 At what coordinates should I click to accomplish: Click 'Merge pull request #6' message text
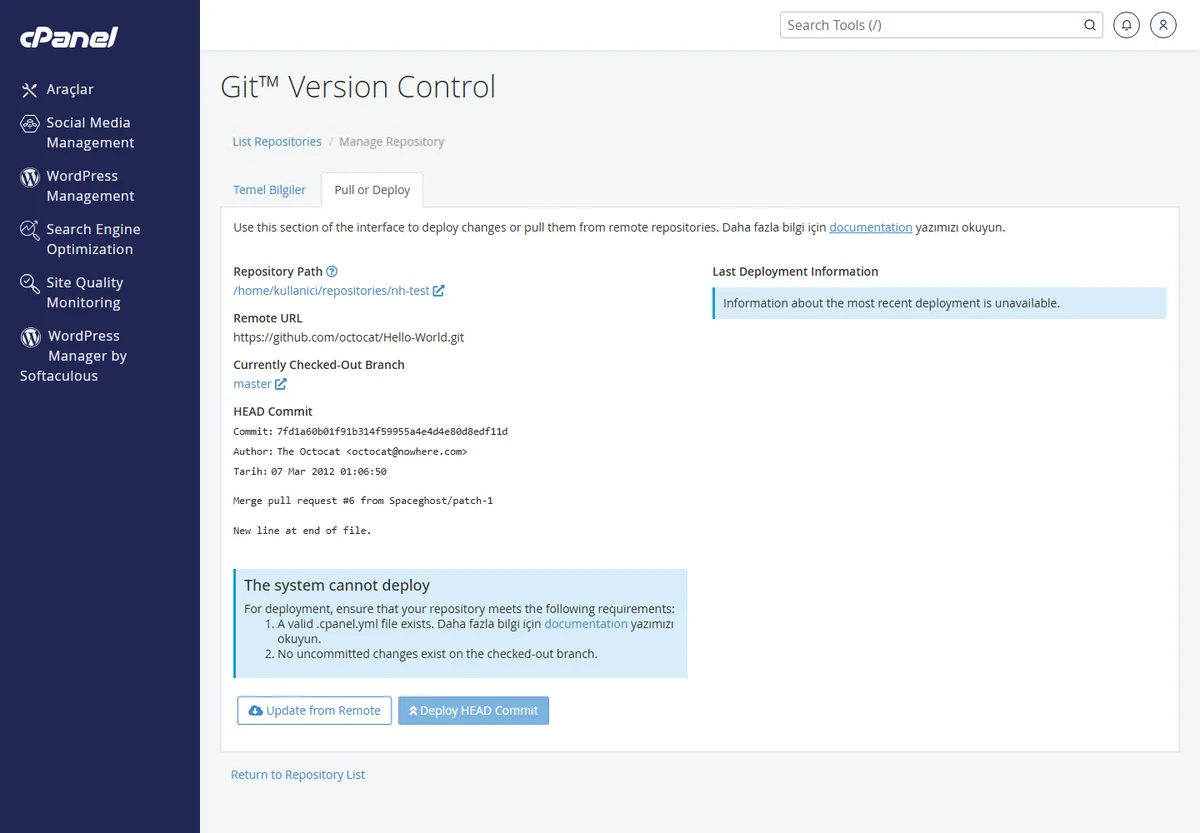click(x=363, y=500)
